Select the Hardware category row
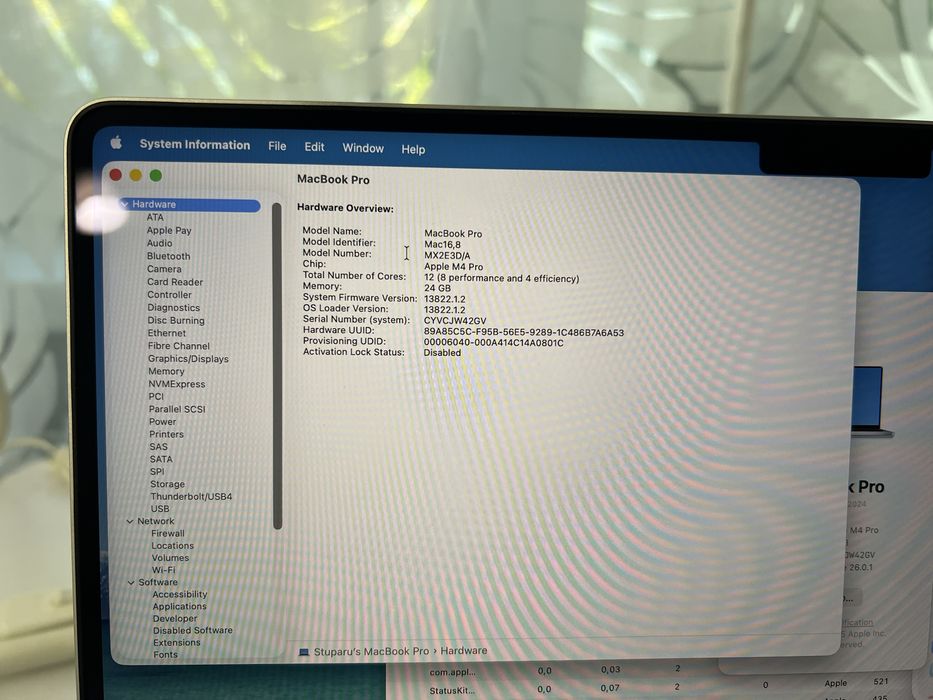933x700 pixels. pyautogui.click(x=190, y=205)
